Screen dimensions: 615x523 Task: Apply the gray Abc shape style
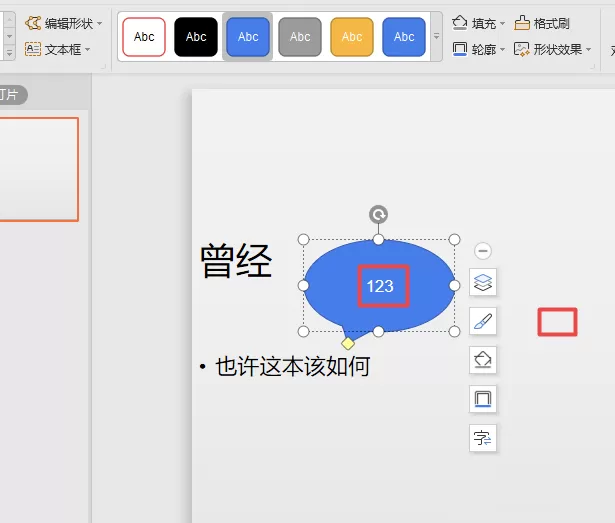point(300,37)
